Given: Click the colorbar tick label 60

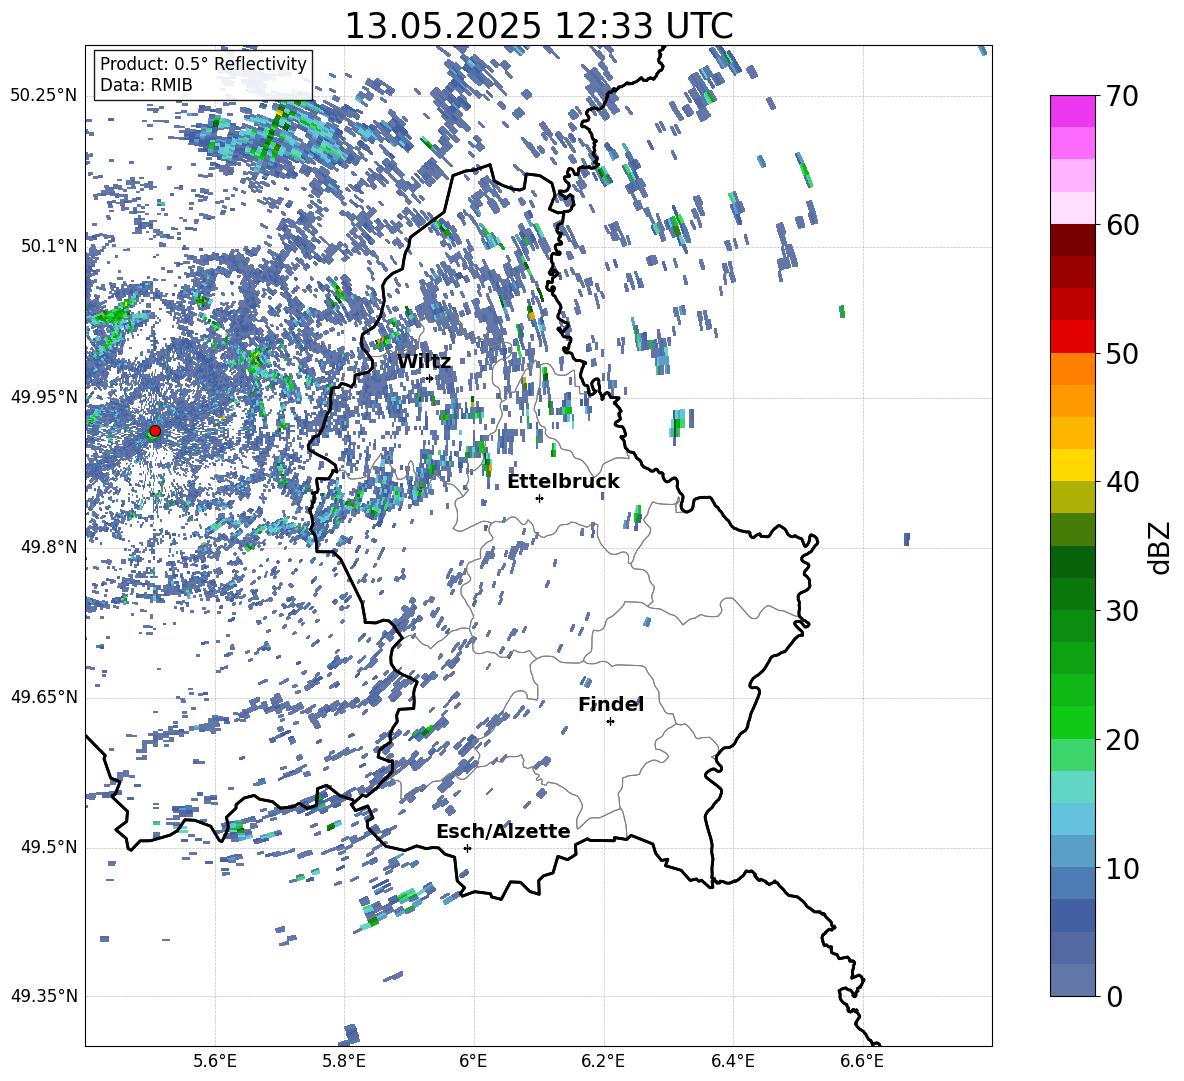Looking at the screenshot, I should [x=1122, y=225].
